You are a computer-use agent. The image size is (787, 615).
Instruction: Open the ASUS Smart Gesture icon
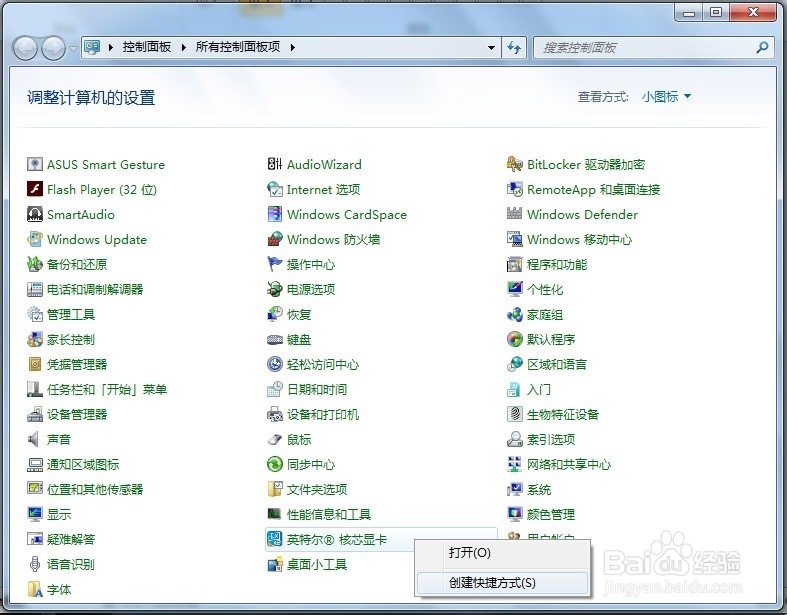[35, 164]
